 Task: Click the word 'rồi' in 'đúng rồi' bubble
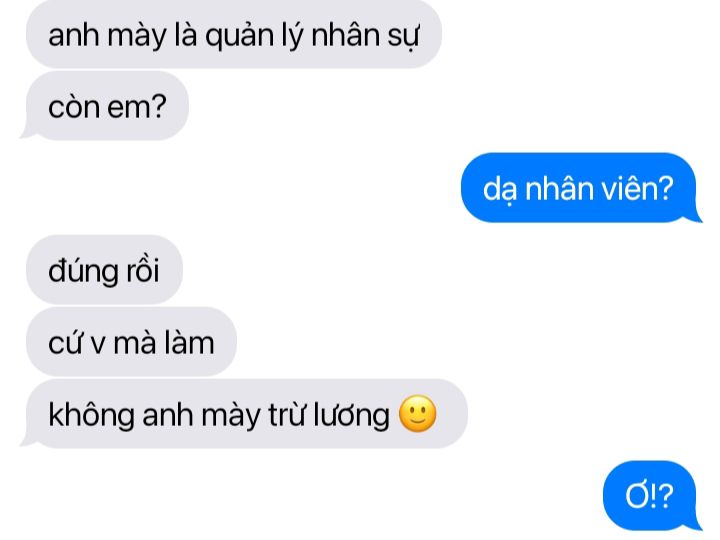click(x=143, y=270)
